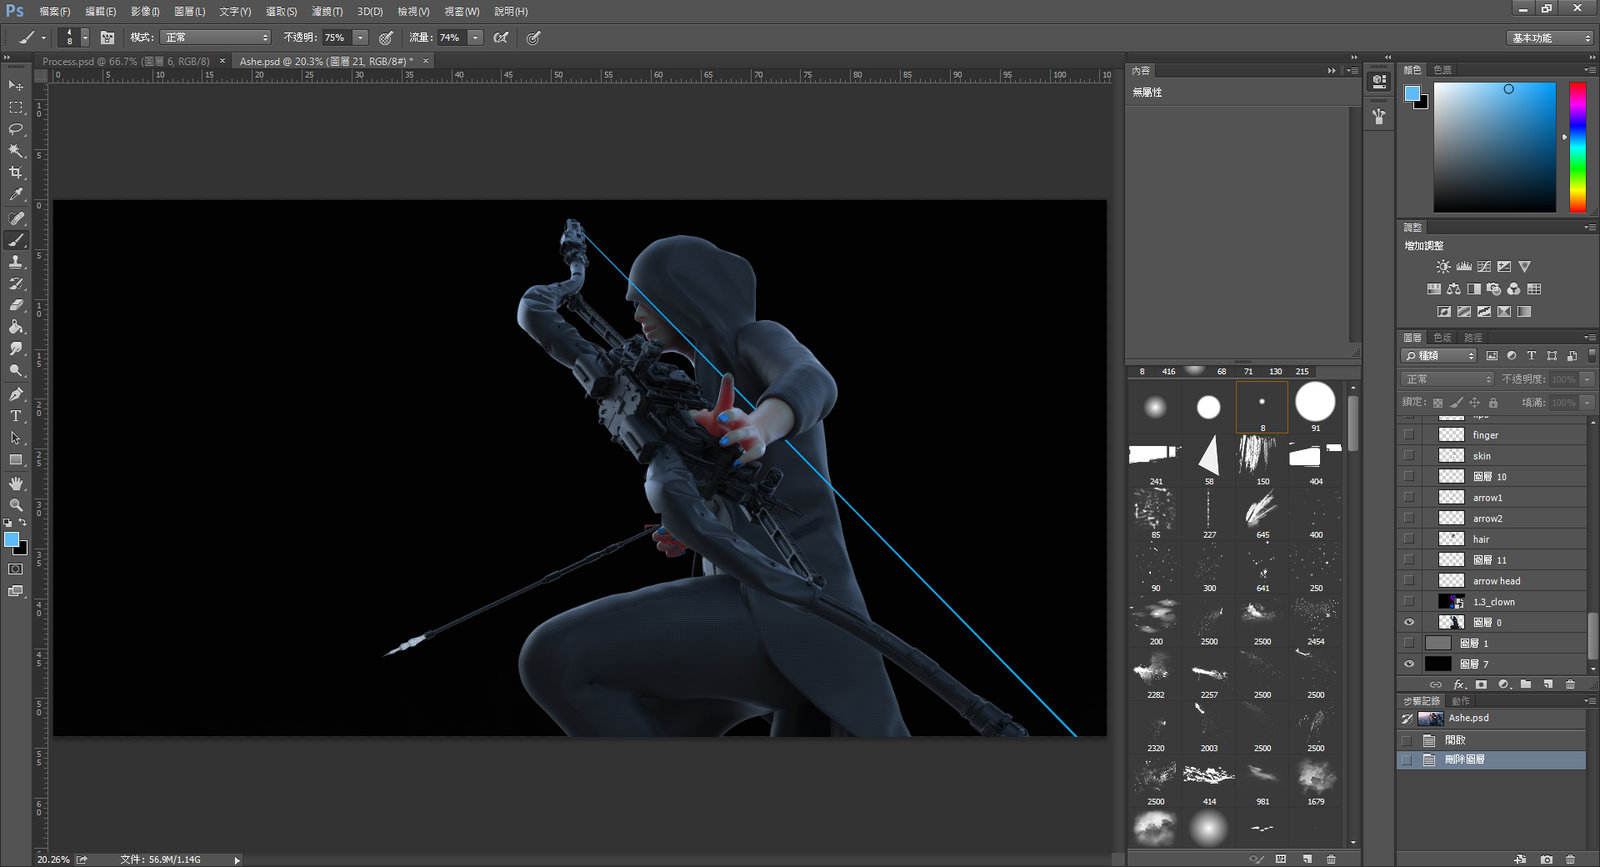
Task: Select the Zoom tool
Action: pos(16,505)
